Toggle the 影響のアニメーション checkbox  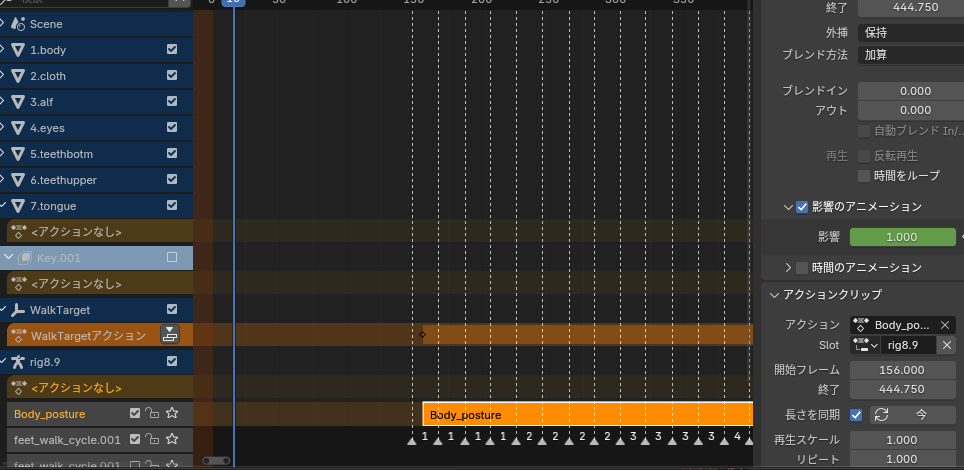click(802, 207)
